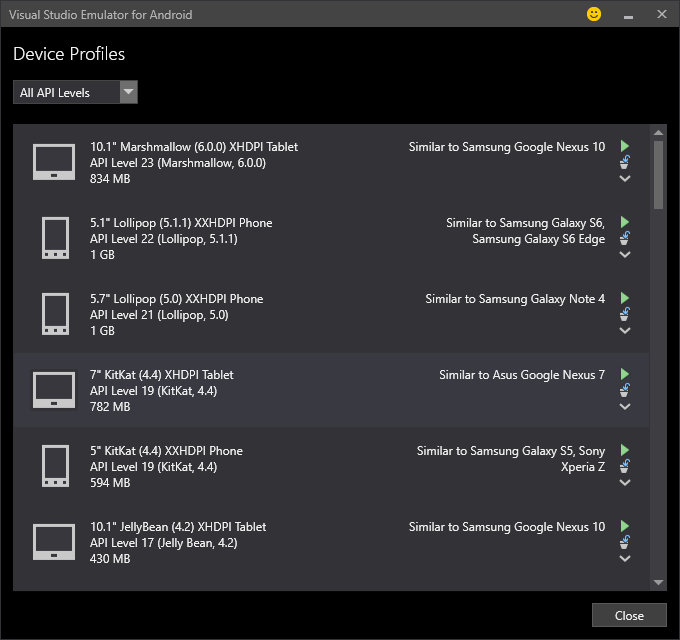680x640 pixels.
Task: Click the Close button
Action: point(629,615)
